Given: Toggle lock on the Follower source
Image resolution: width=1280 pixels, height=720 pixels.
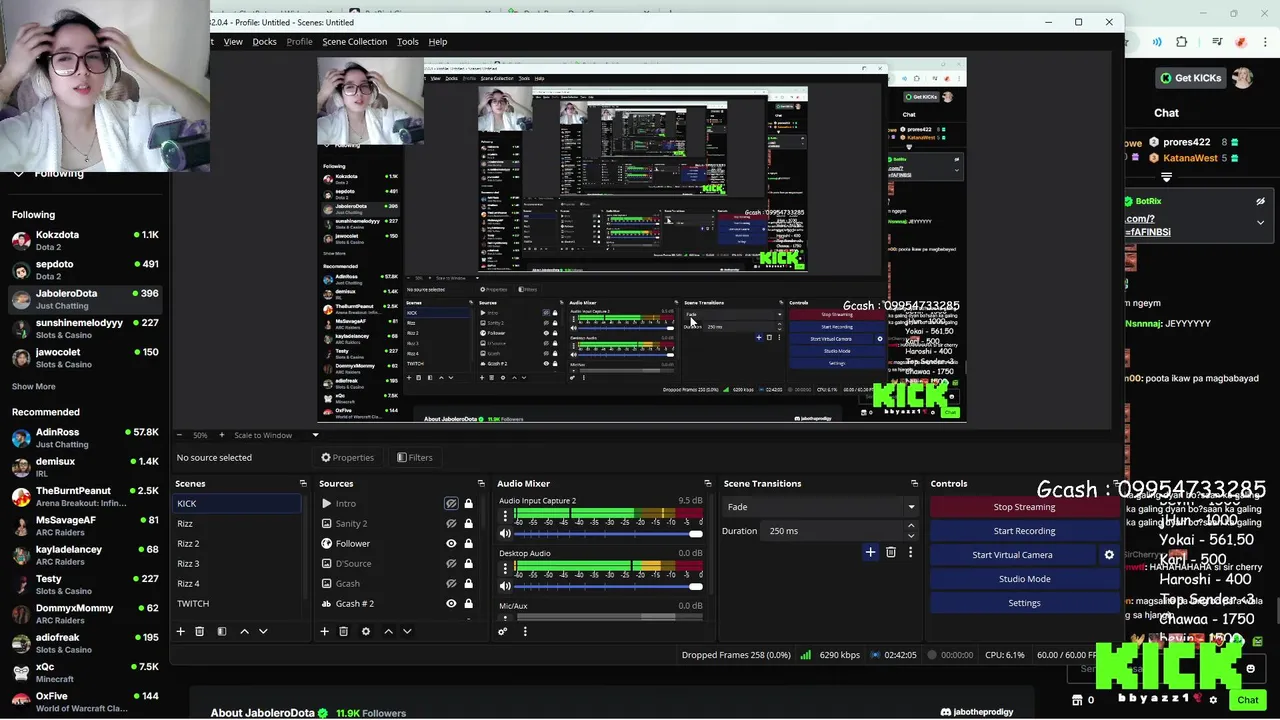Looking at the screenshot, I should [468, 544].
